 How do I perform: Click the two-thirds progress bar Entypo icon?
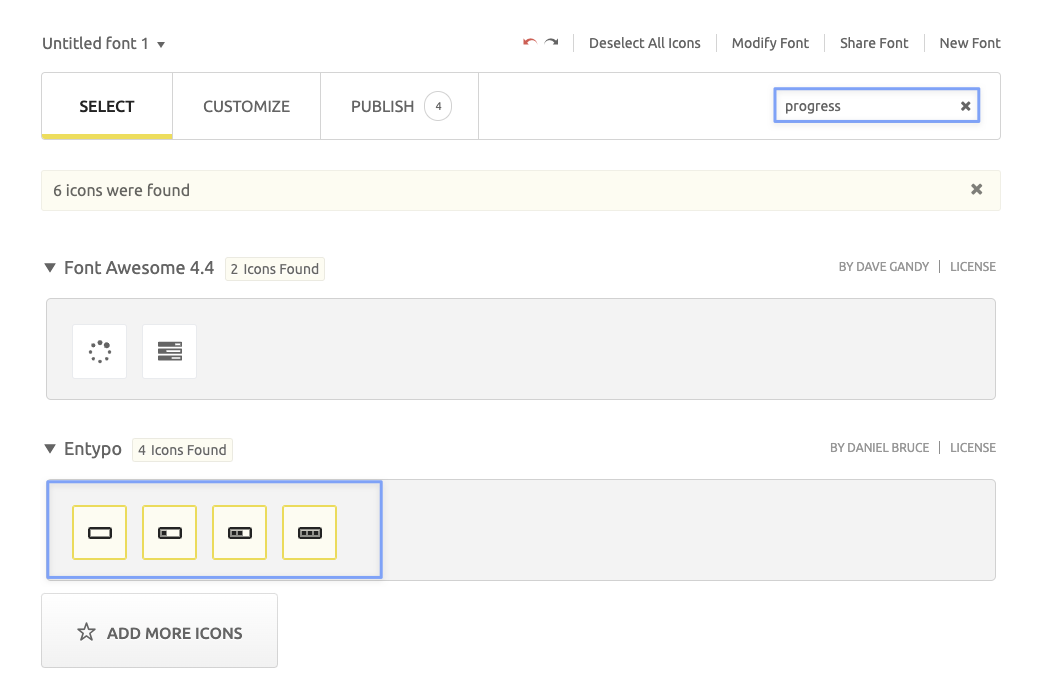click(x=239, y=532)
